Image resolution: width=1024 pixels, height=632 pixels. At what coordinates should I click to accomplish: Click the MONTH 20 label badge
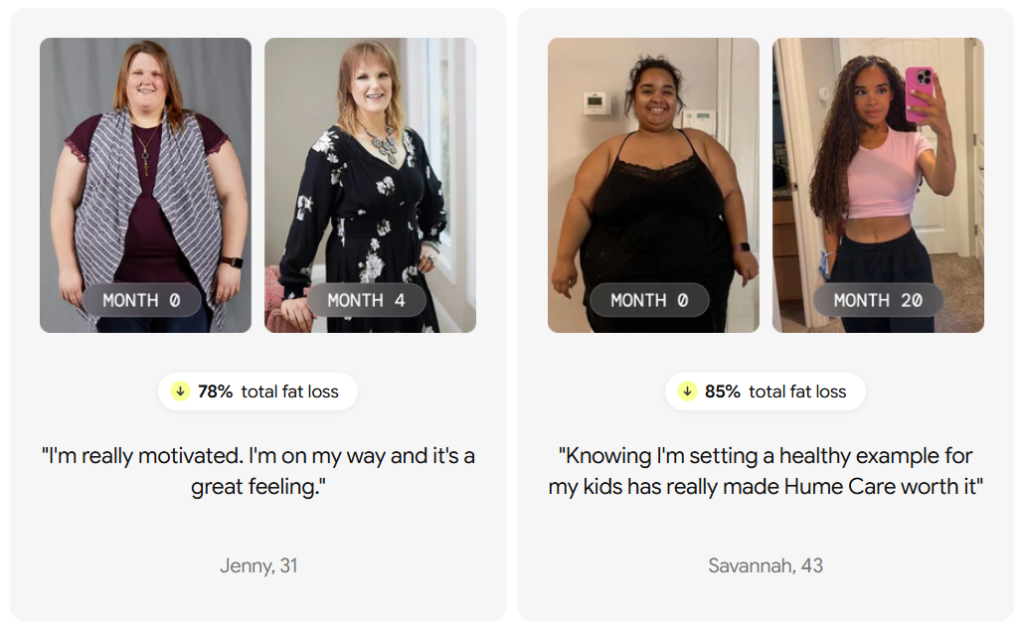click(x=878, y=300)
